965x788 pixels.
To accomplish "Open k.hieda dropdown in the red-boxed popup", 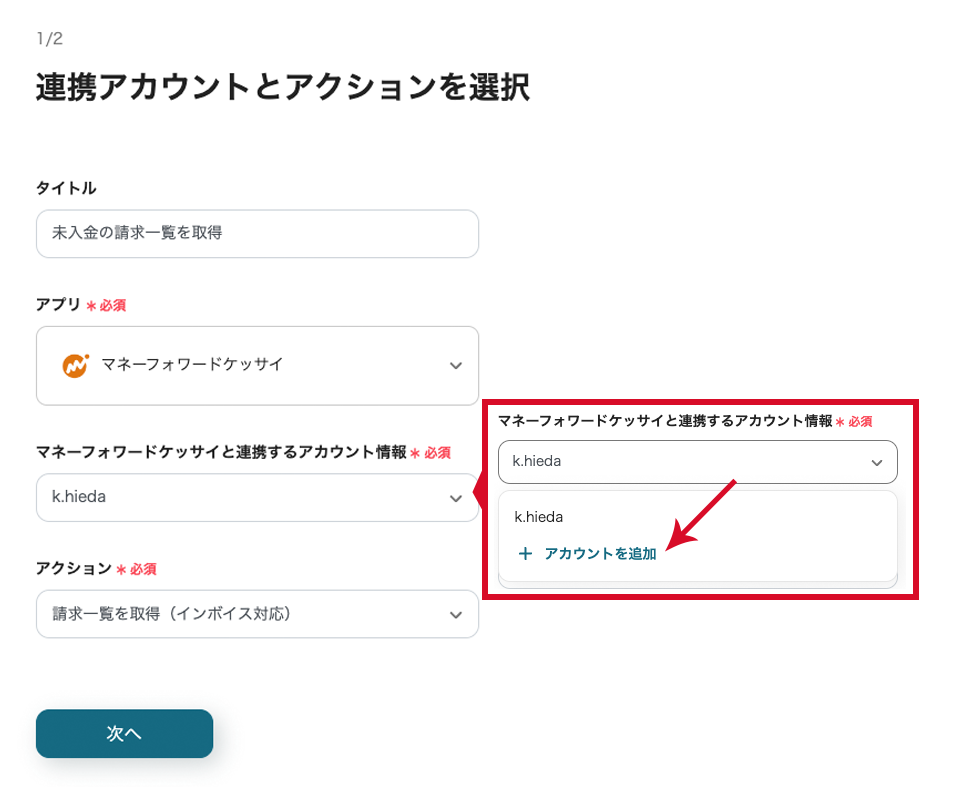I will [697, 462].
